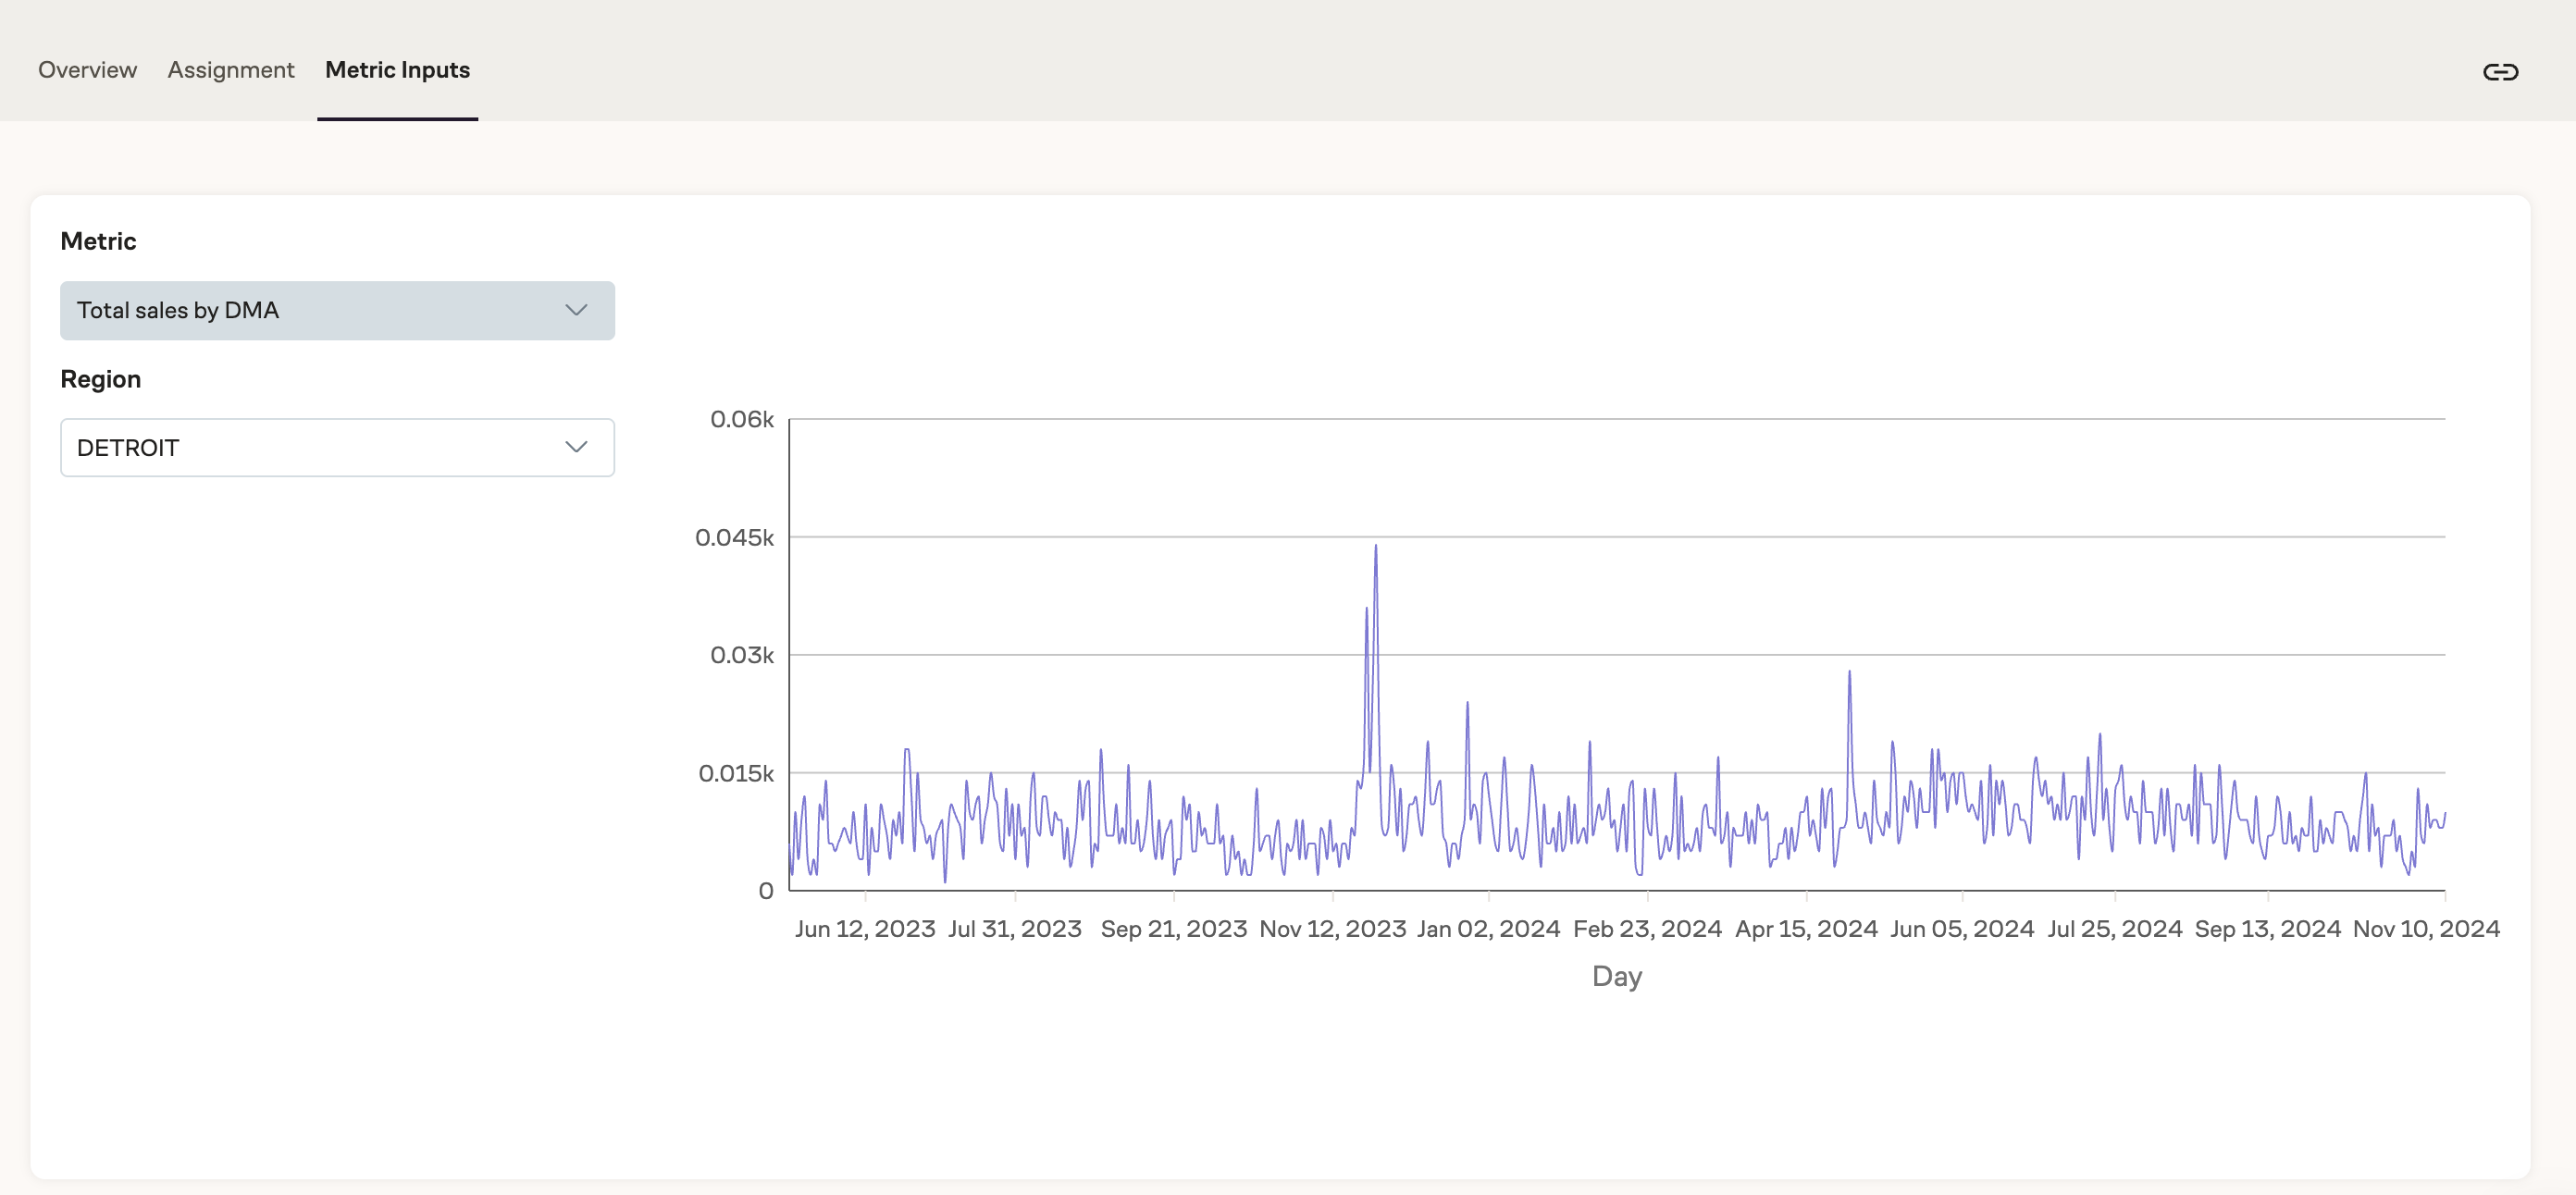
Task: Switch to the Assignment tab
Action: [230, 70]
